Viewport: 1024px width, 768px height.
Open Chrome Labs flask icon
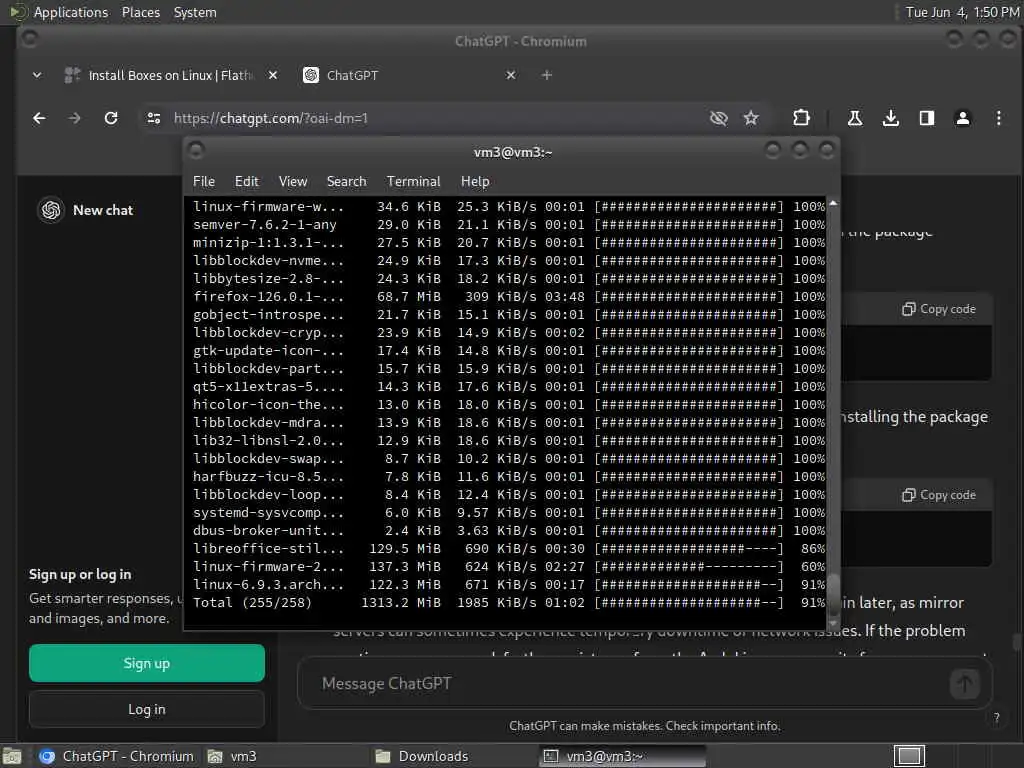(854, 118)
